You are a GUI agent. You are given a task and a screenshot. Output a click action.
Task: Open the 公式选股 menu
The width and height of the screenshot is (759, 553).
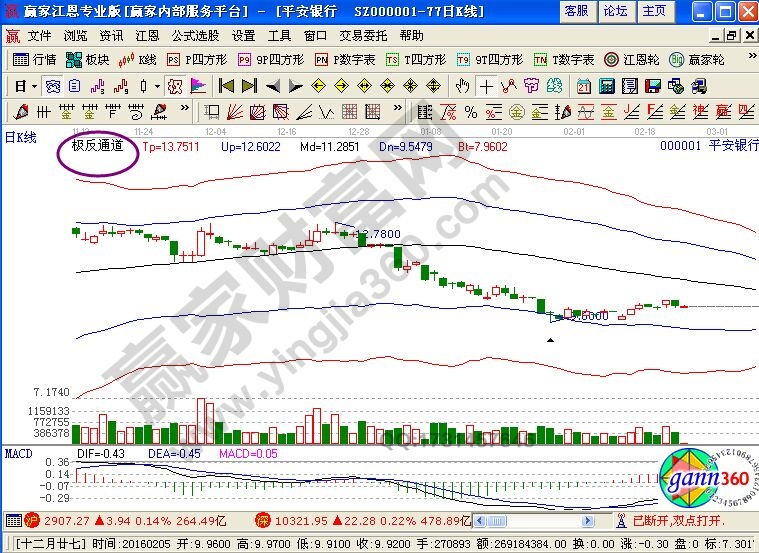tap(194, 35)
